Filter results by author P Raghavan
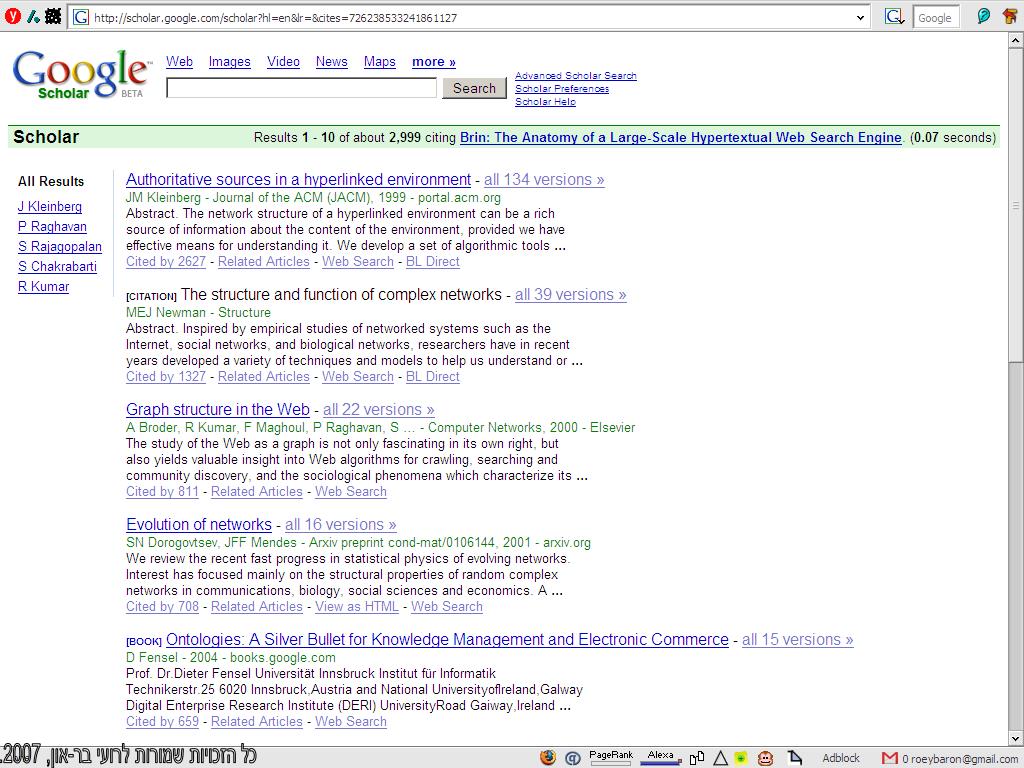This screenshot has height=768, width=1024. (52, 227)
